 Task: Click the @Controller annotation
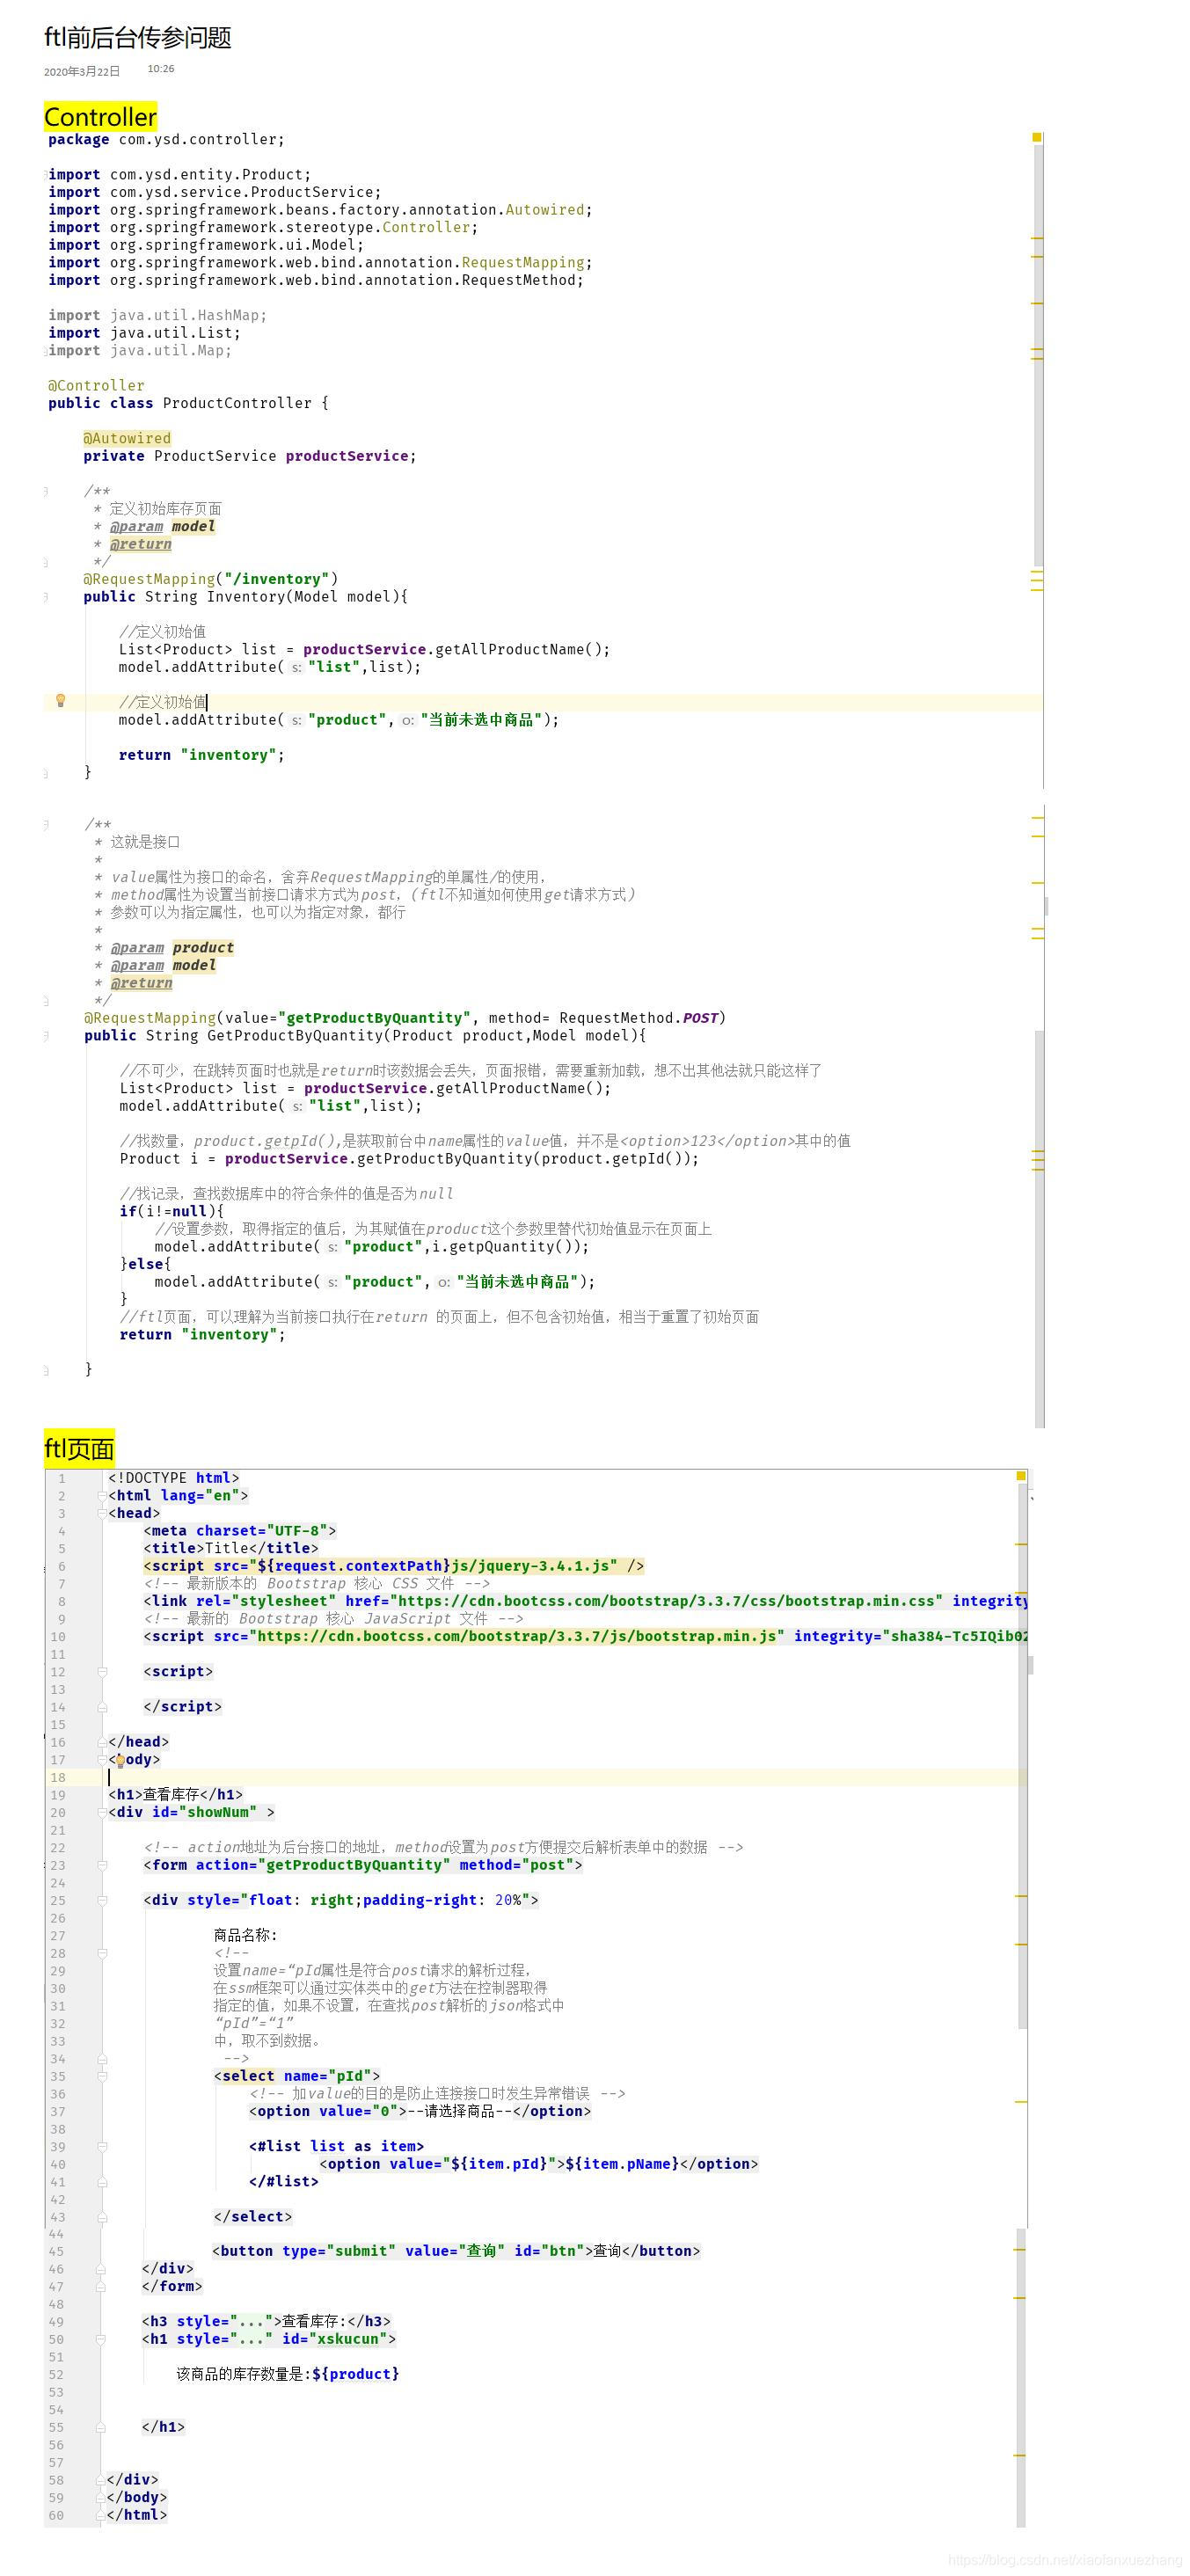point(96,386)
